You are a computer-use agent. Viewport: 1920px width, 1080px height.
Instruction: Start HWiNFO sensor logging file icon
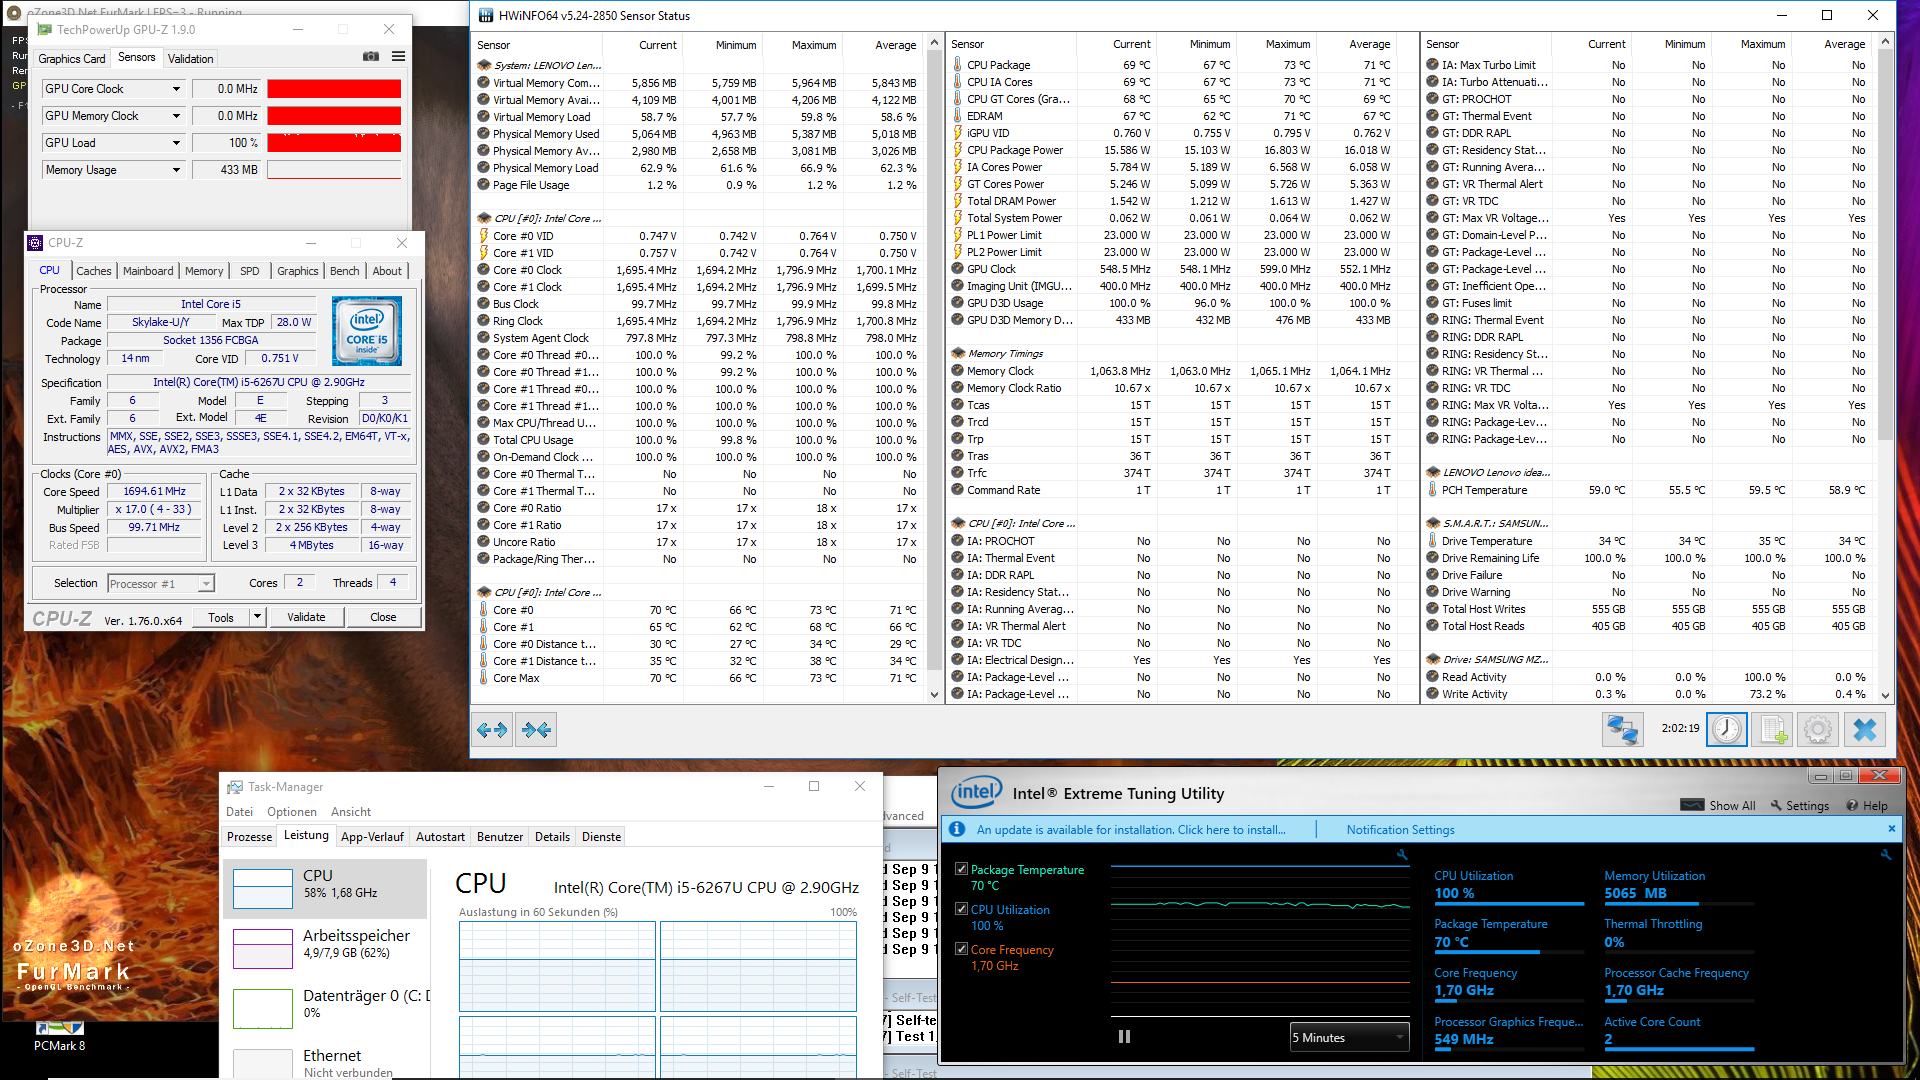[1772, 729]
